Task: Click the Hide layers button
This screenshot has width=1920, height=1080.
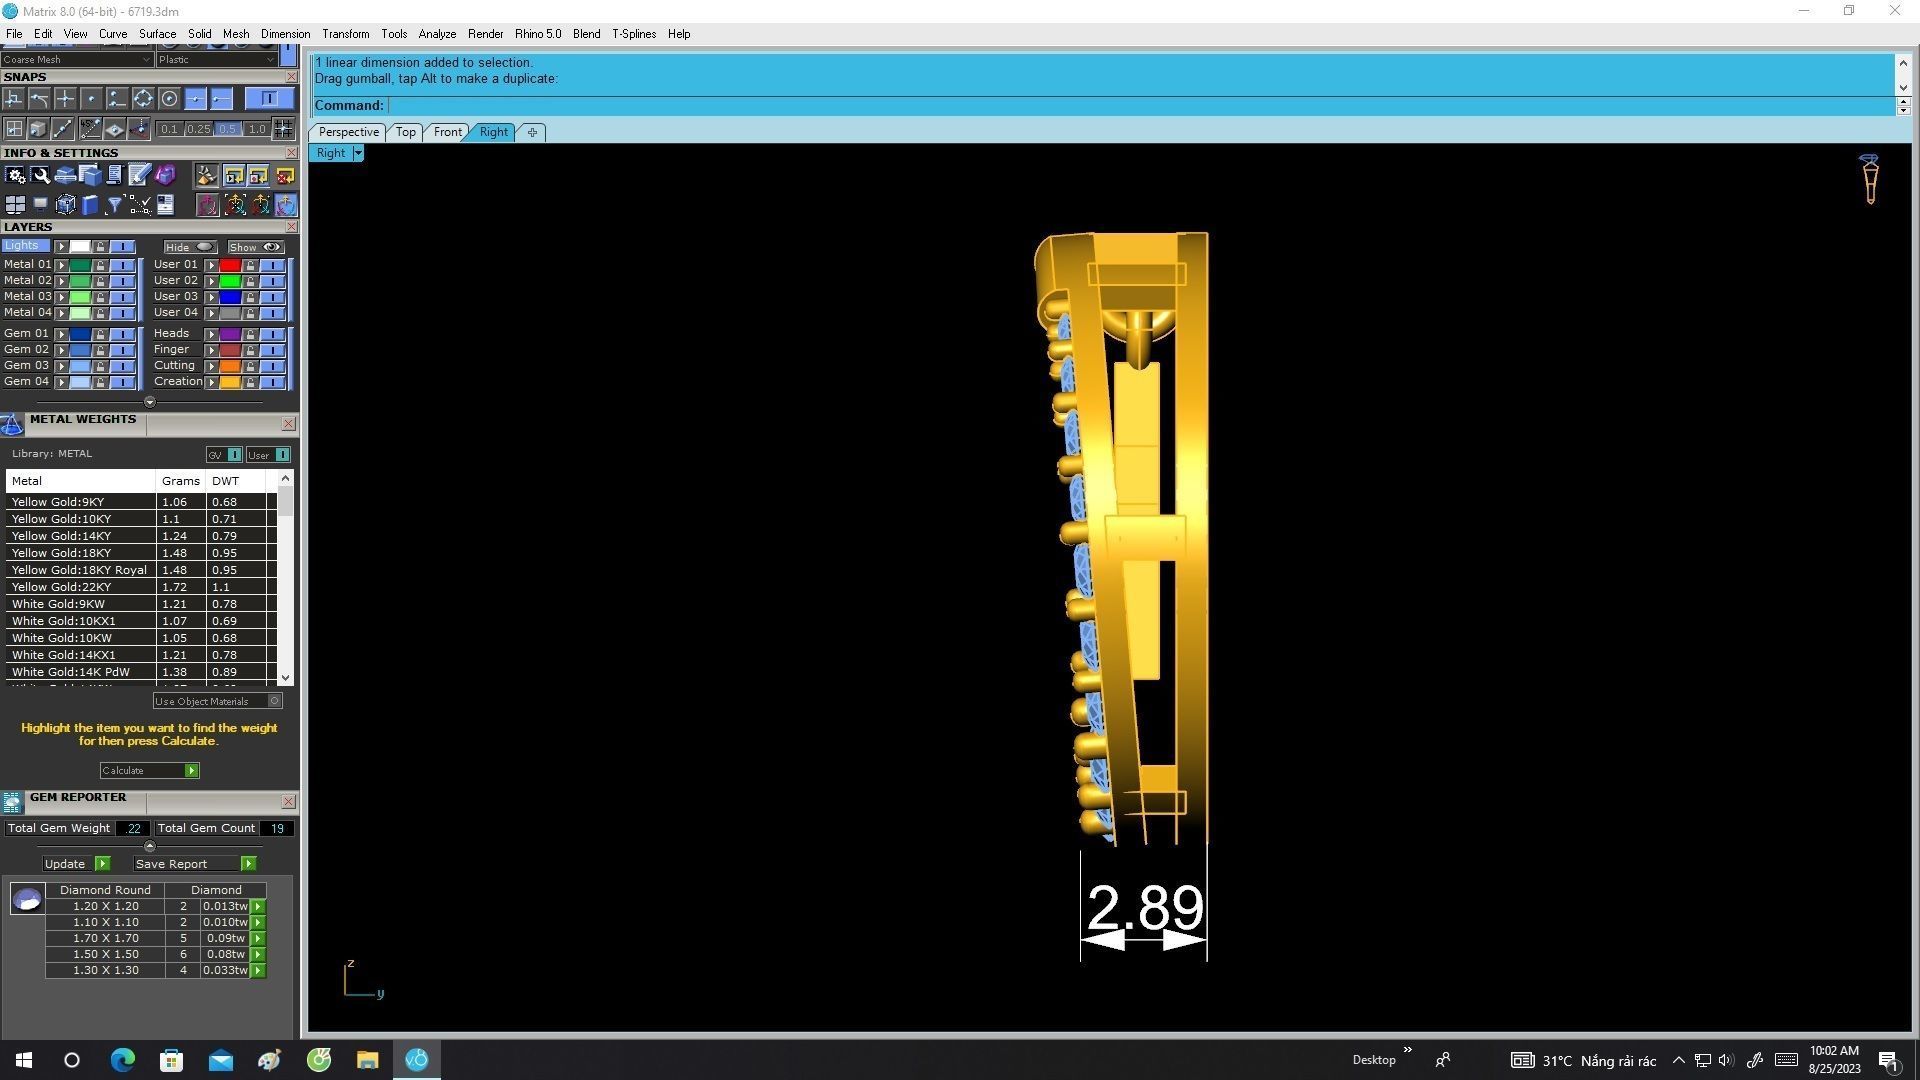Action: pyautogui.click(x=190, y=247)
